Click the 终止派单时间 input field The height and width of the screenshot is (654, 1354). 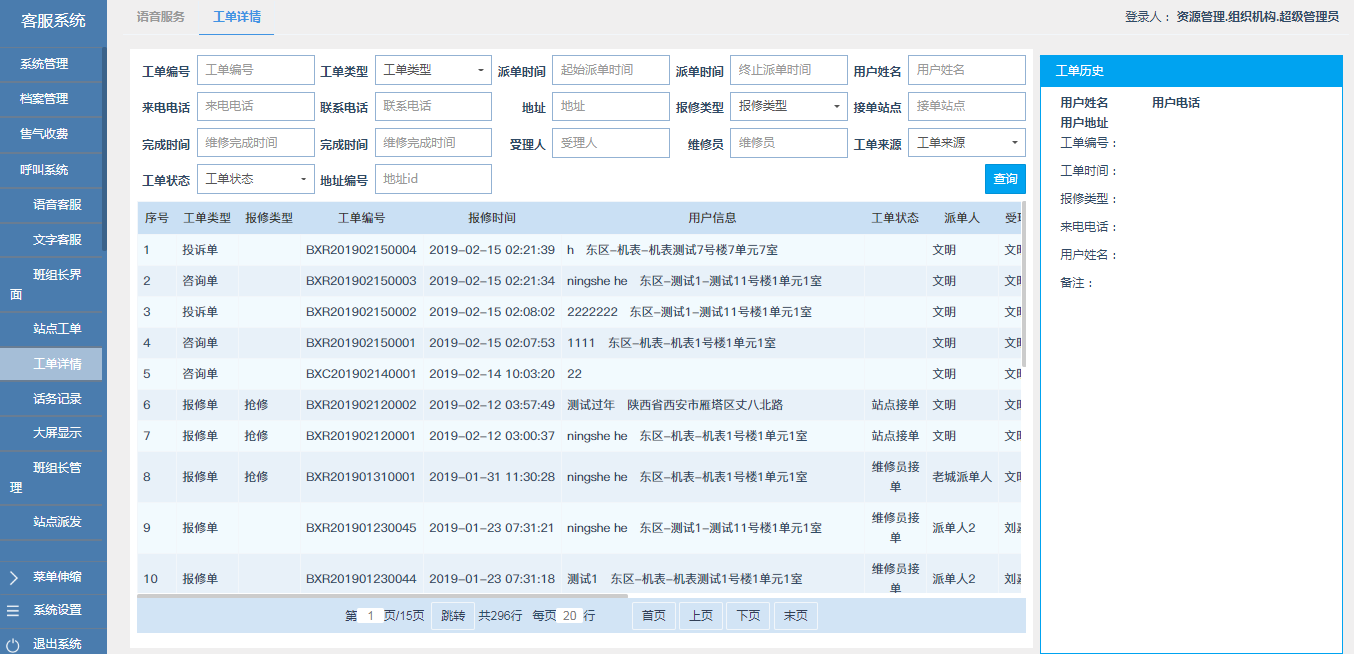click(x=788, y=70)
